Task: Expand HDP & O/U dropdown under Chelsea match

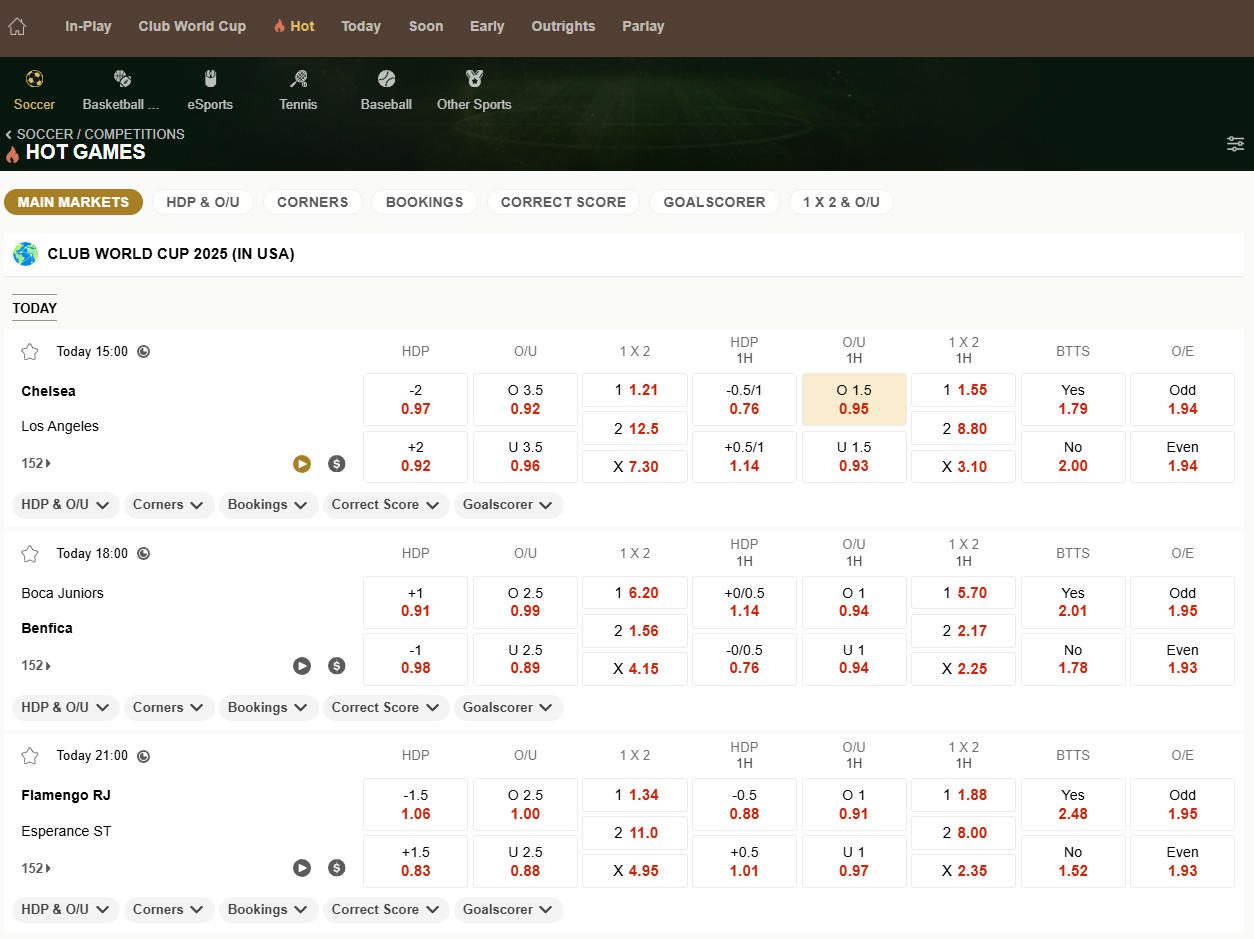Action: (66, 505)
